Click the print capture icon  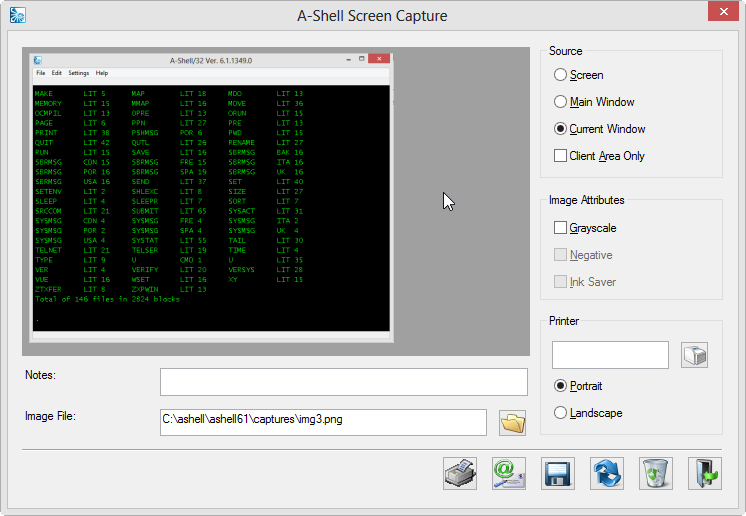460,473
